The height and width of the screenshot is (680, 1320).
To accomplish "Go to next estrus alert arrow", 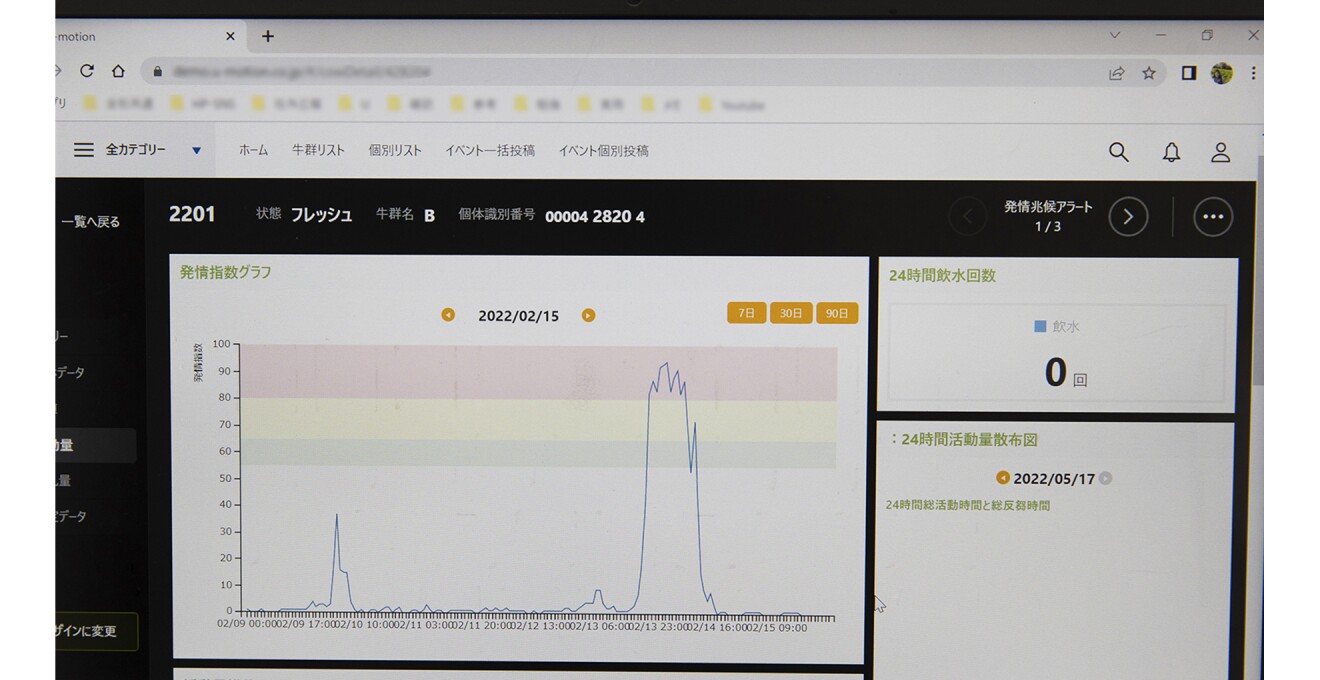I will tap(1128, 216).
